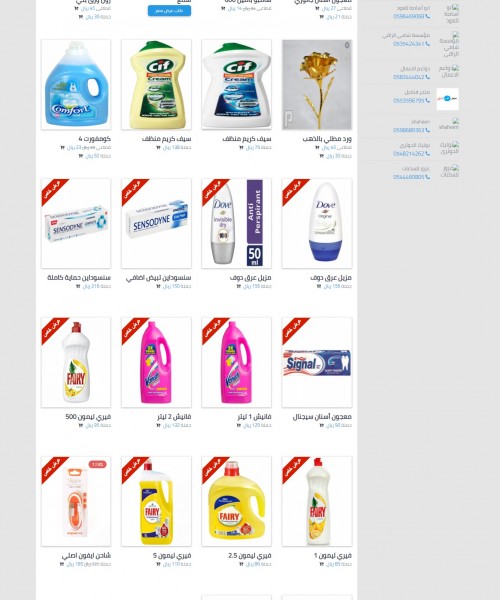This screenshot has width=500, height=600.
Task: Click the phone icon beside 0544660805
Action: (x=427, y=177)
